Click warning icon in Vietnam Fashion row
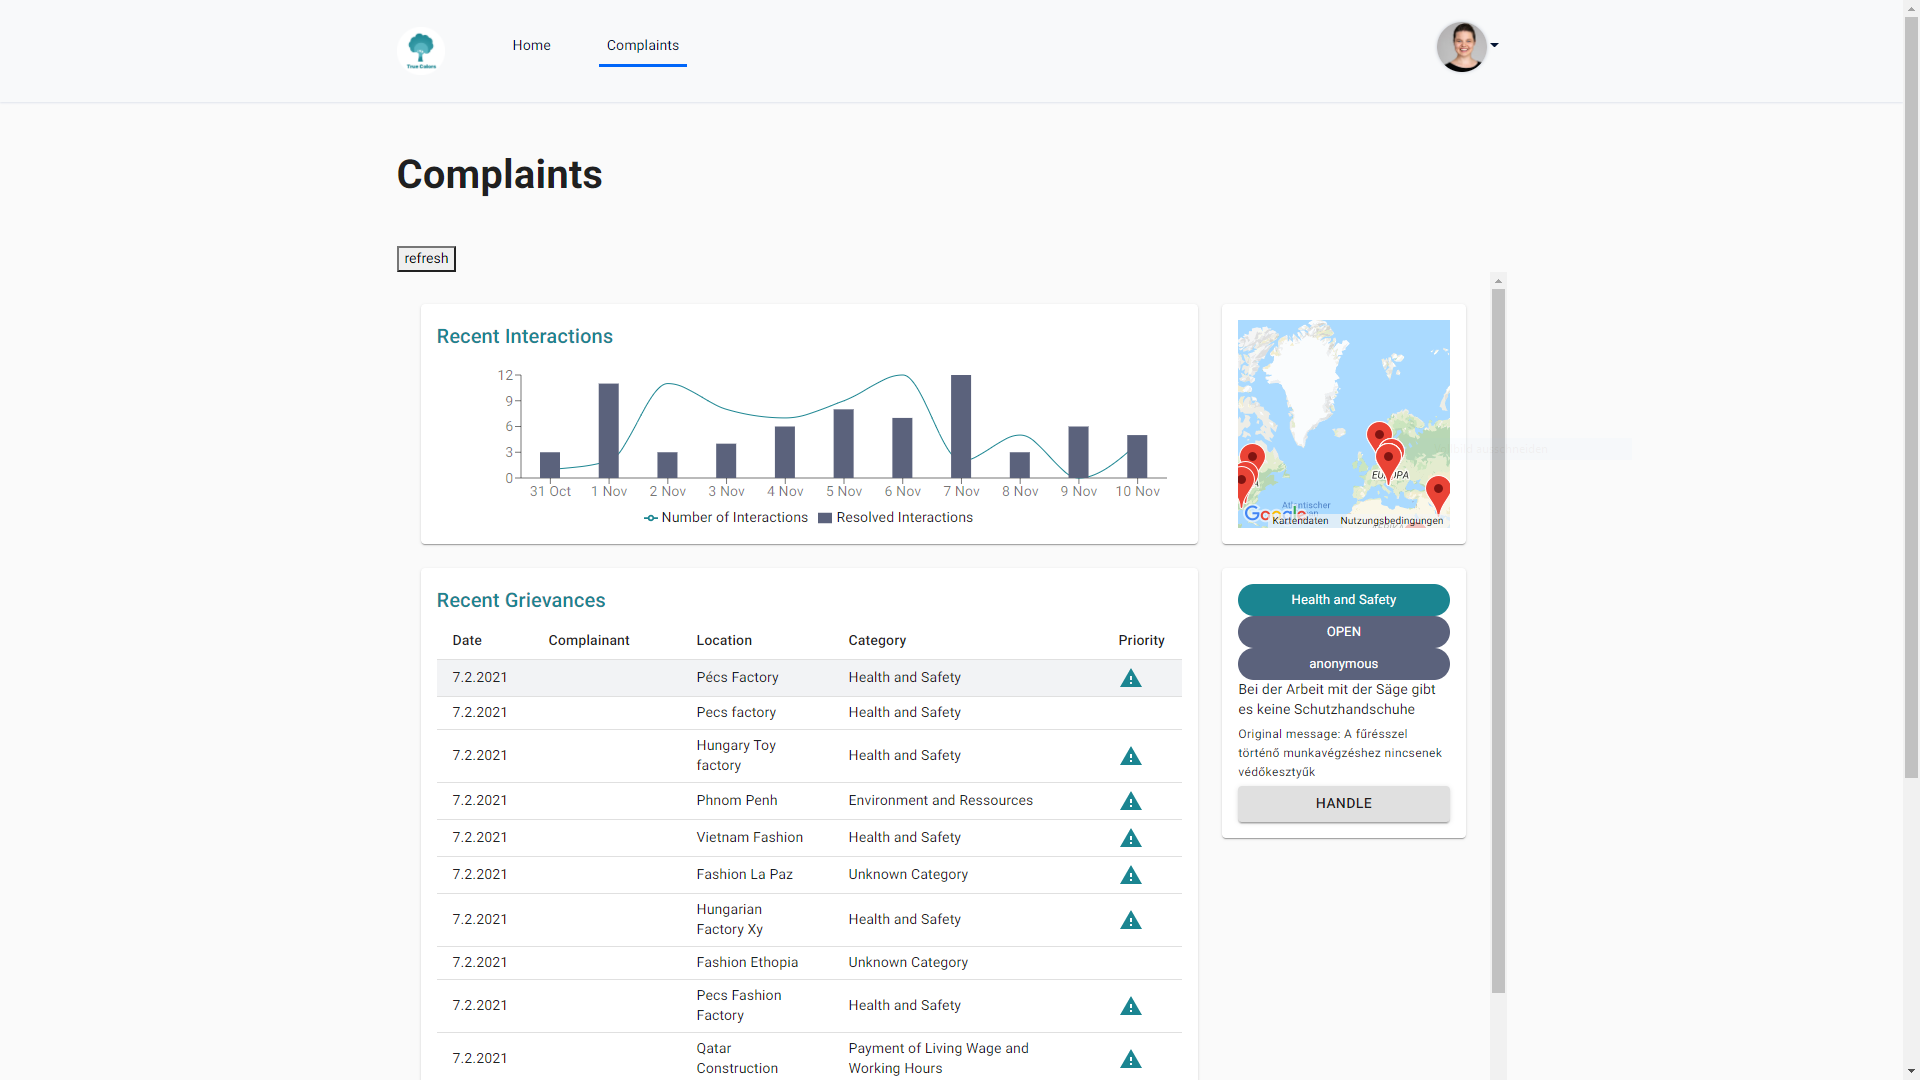 1130,839
